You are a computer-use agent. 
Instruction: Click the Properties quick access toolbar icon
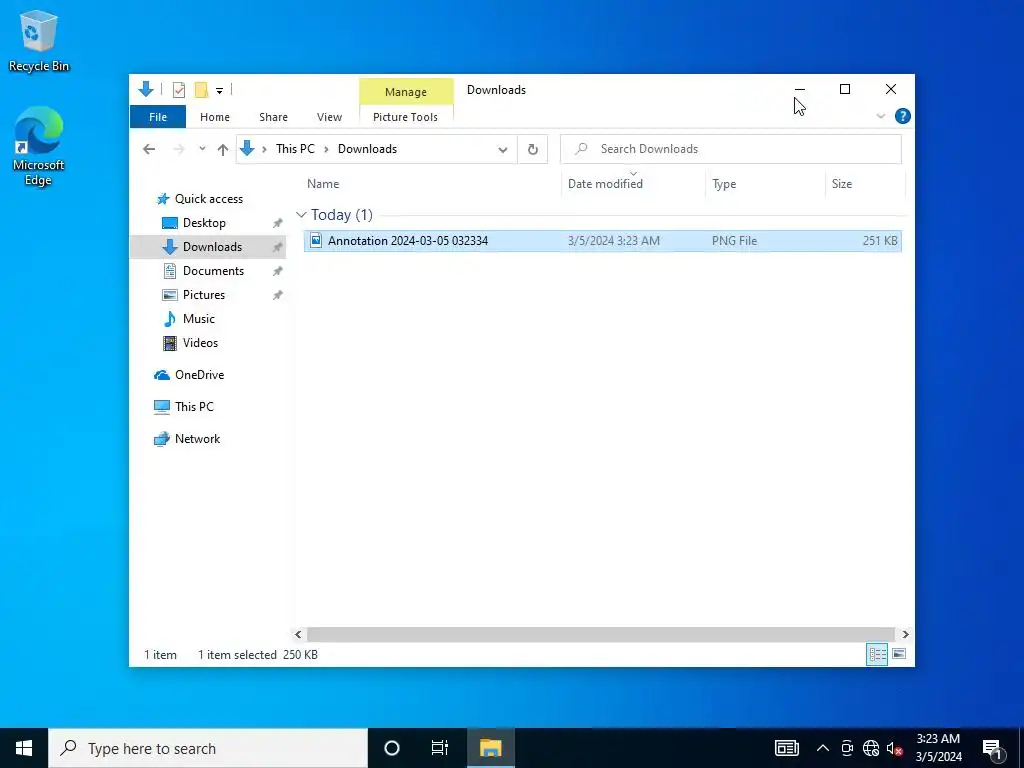pyautogui.click(x=179, y=90)
